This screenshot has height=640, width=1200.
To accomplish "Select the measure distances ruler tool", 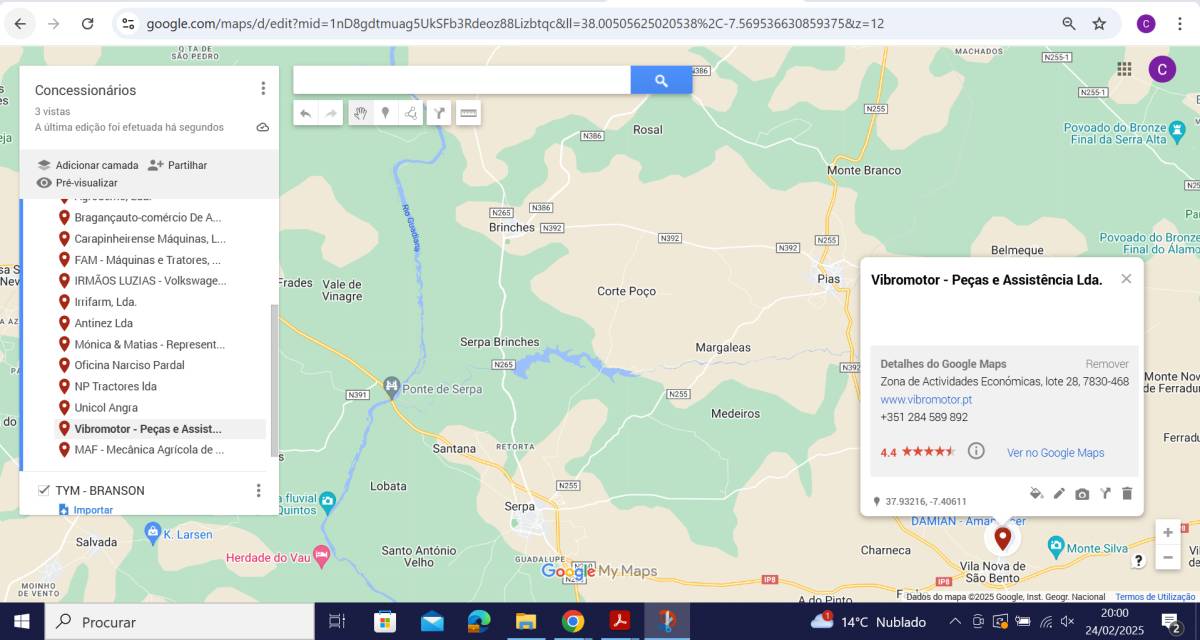I will (468, 113).
